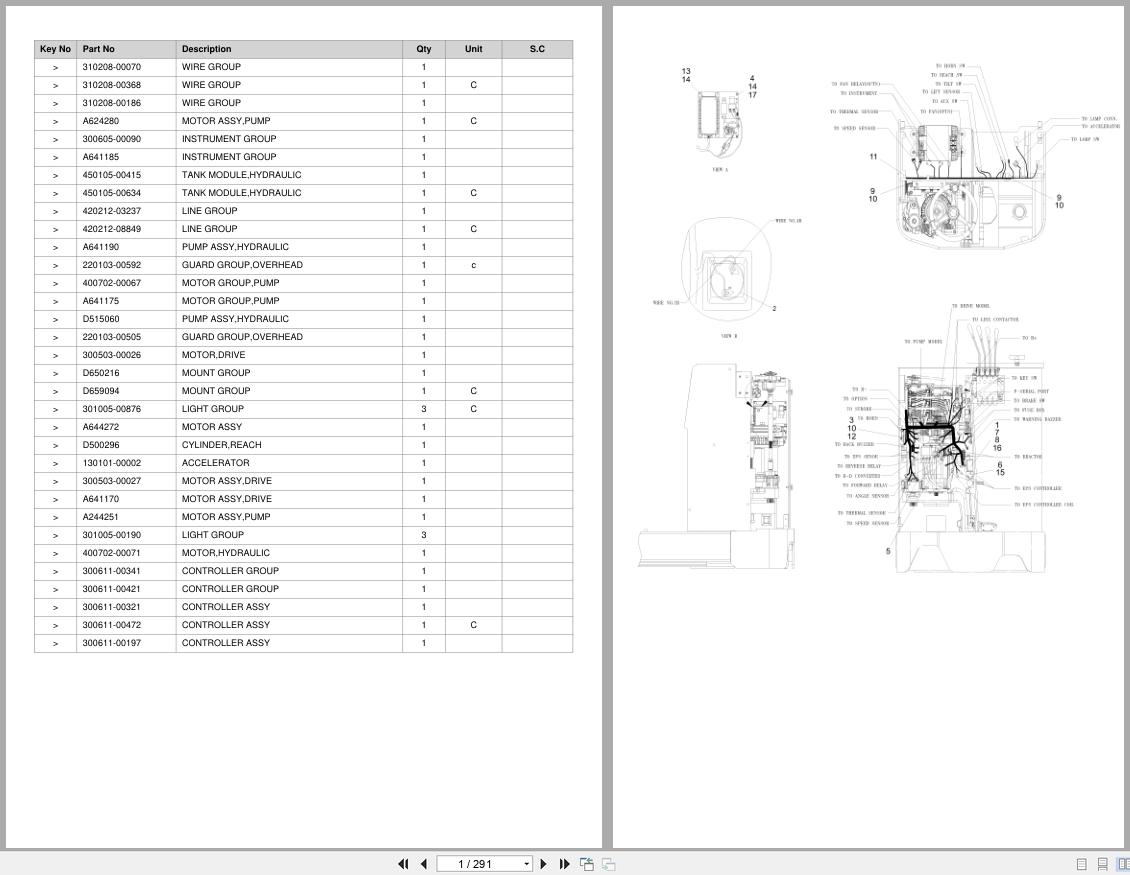The height and width of the screenshot is (875, 1130).
Task: Click the MOTOR,DRIVE description
Action: [213, 355]
